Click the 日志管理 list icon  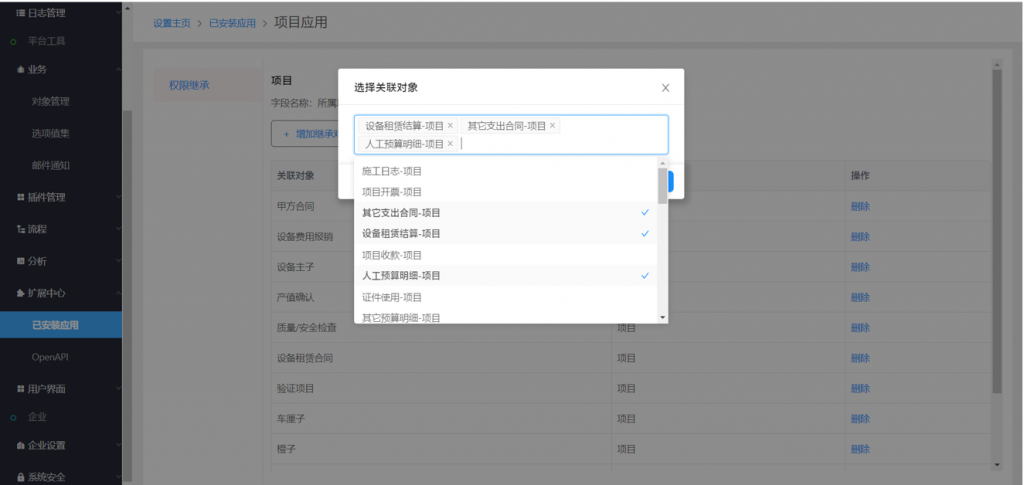point(20,12)
